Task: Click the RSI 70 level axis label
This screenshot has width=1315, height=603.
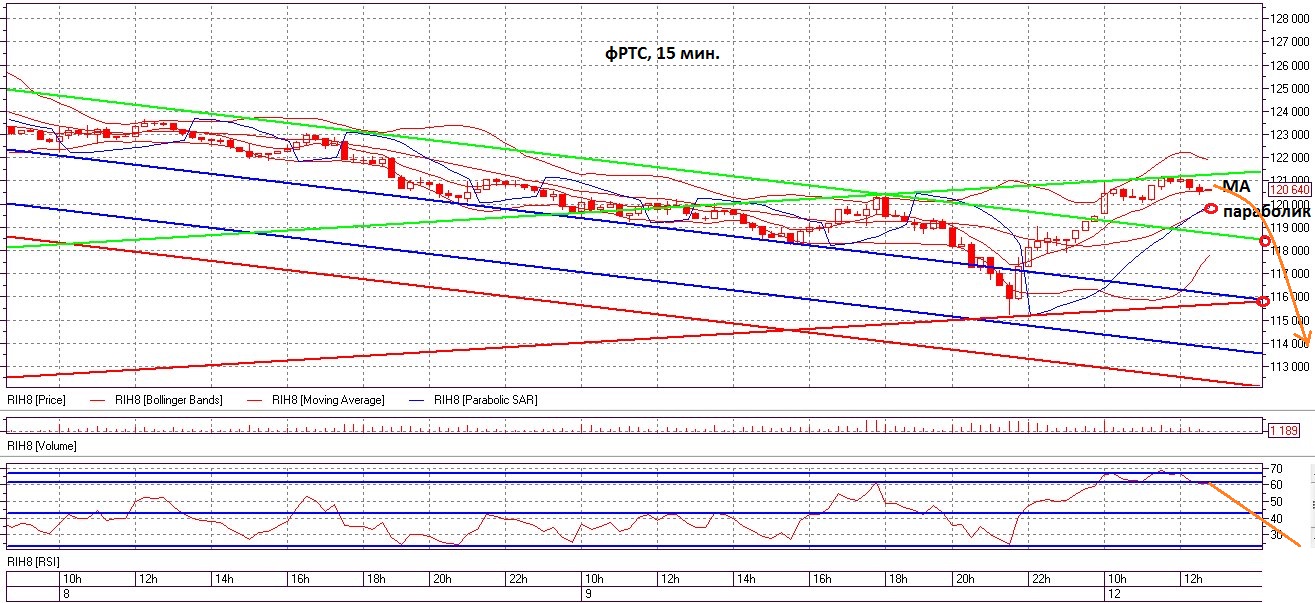Action: [1276, 468]
